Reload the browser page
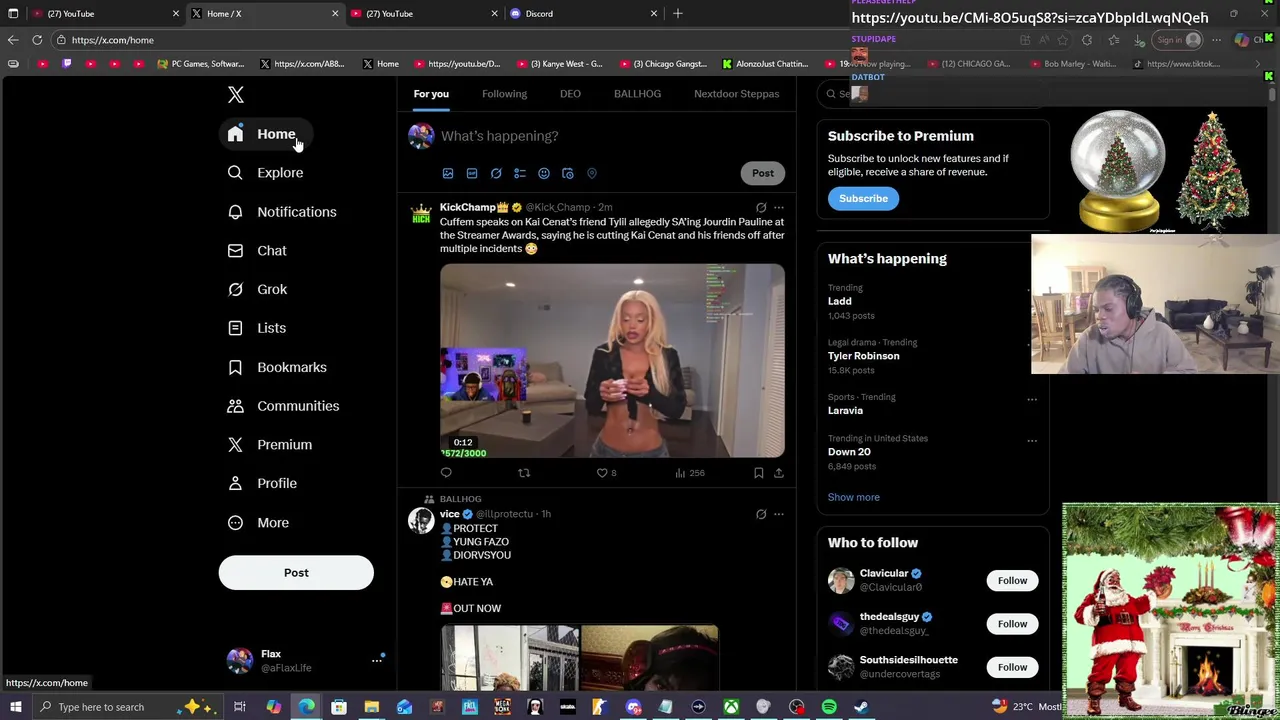This screenshot has width=1280, height=720. [37, 40]
